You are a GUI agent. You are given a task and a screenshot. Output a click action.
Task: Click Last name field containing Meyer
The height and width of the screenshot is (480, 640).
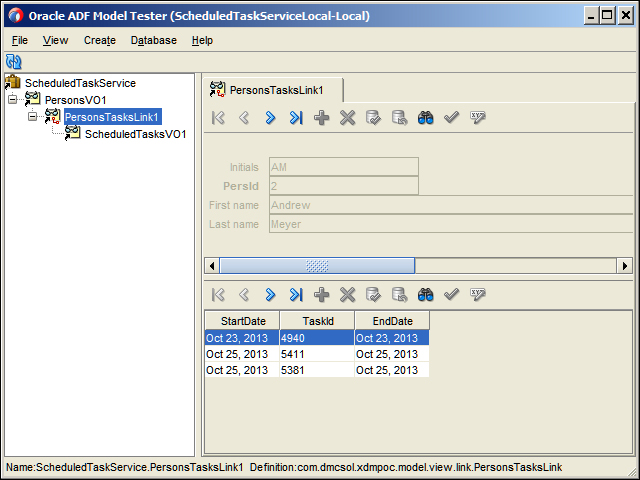[451, 224]
